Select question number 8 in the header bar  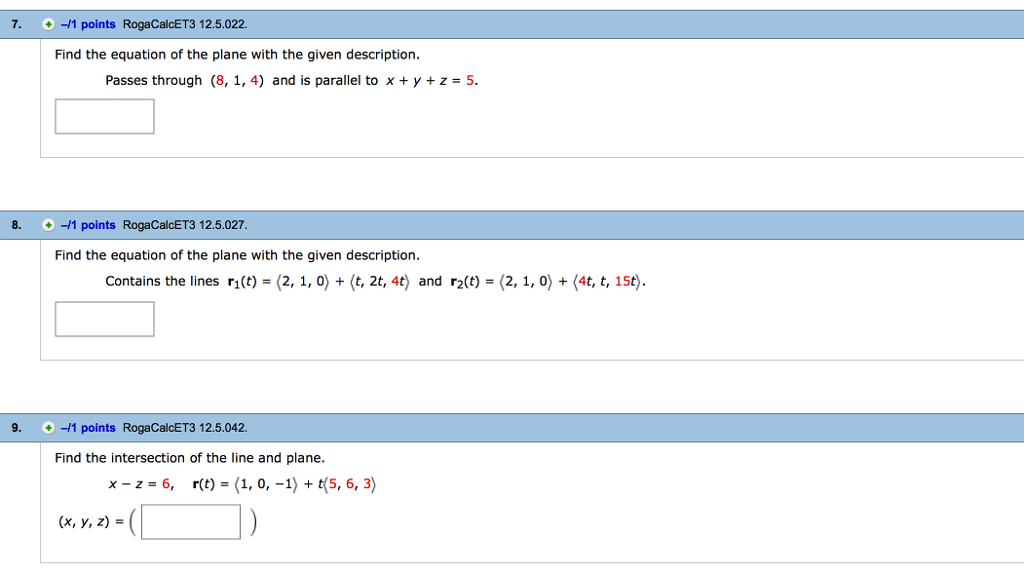tap(16, 225)
